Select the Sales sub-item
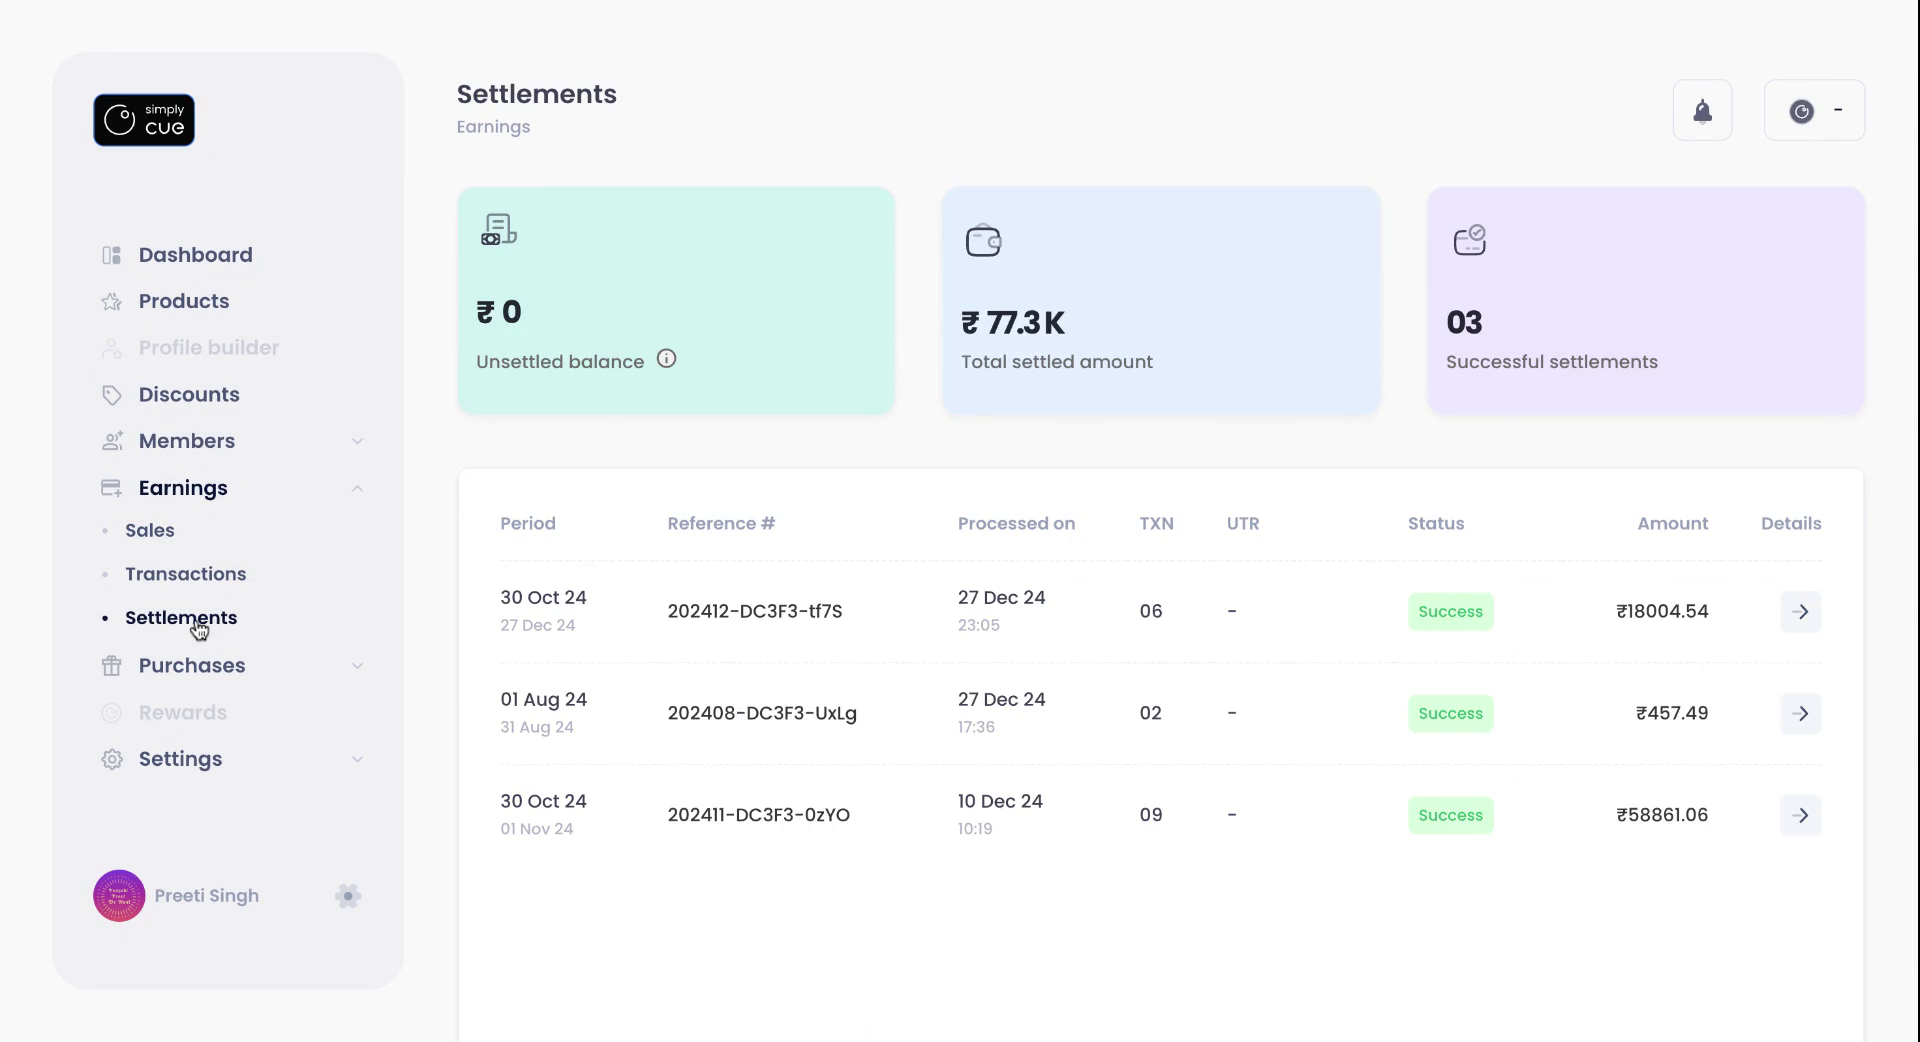The height and width of the screenshot is (1042, 1920). pyautogui.click(x=150, y=531)
